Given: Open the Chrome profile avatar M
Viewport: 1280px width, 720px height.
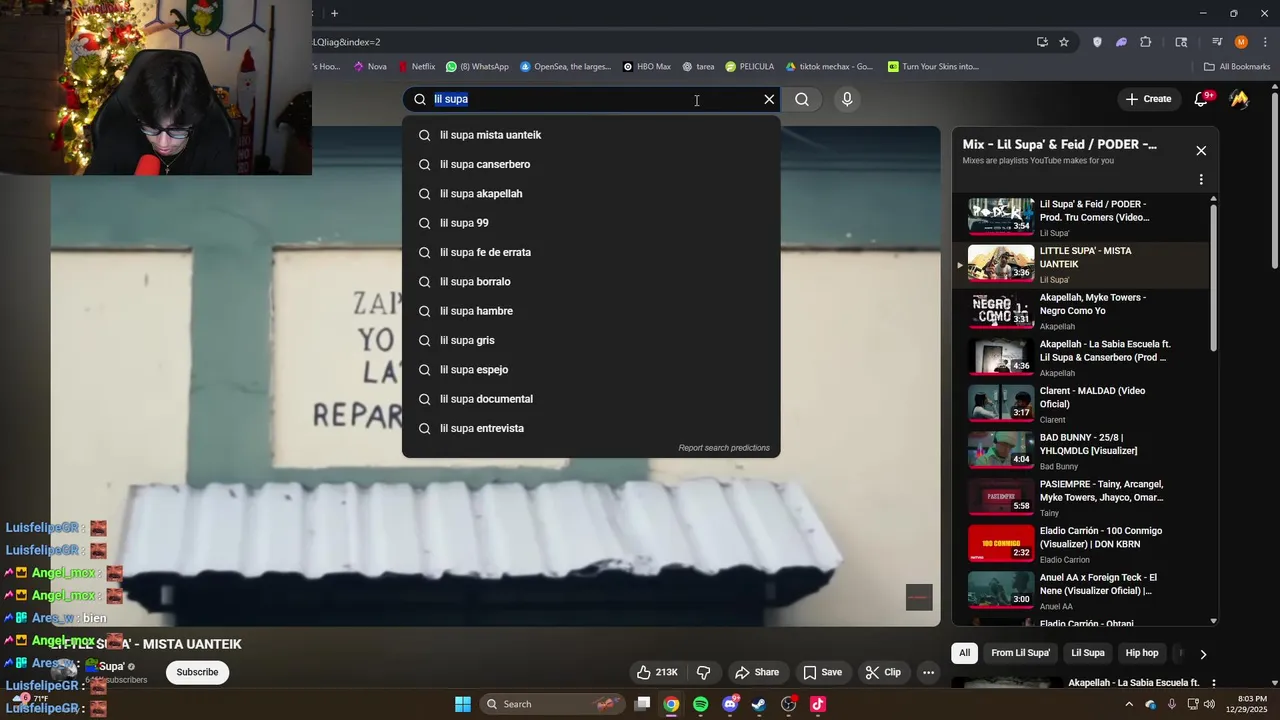Looking at the screenshot, I should (1241, 42).
